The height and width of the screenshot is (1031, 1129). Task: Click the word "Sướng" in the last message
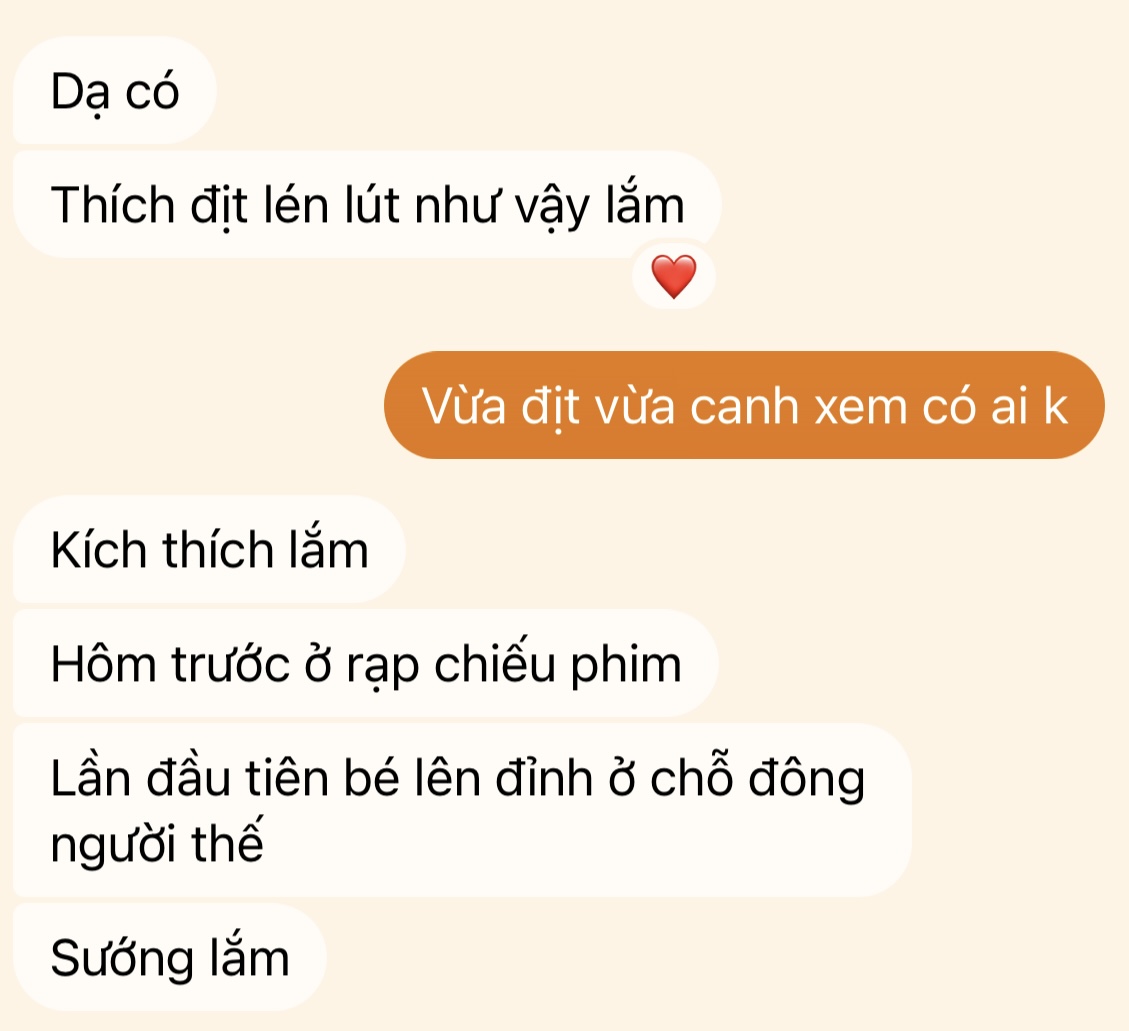click(122, 959)
